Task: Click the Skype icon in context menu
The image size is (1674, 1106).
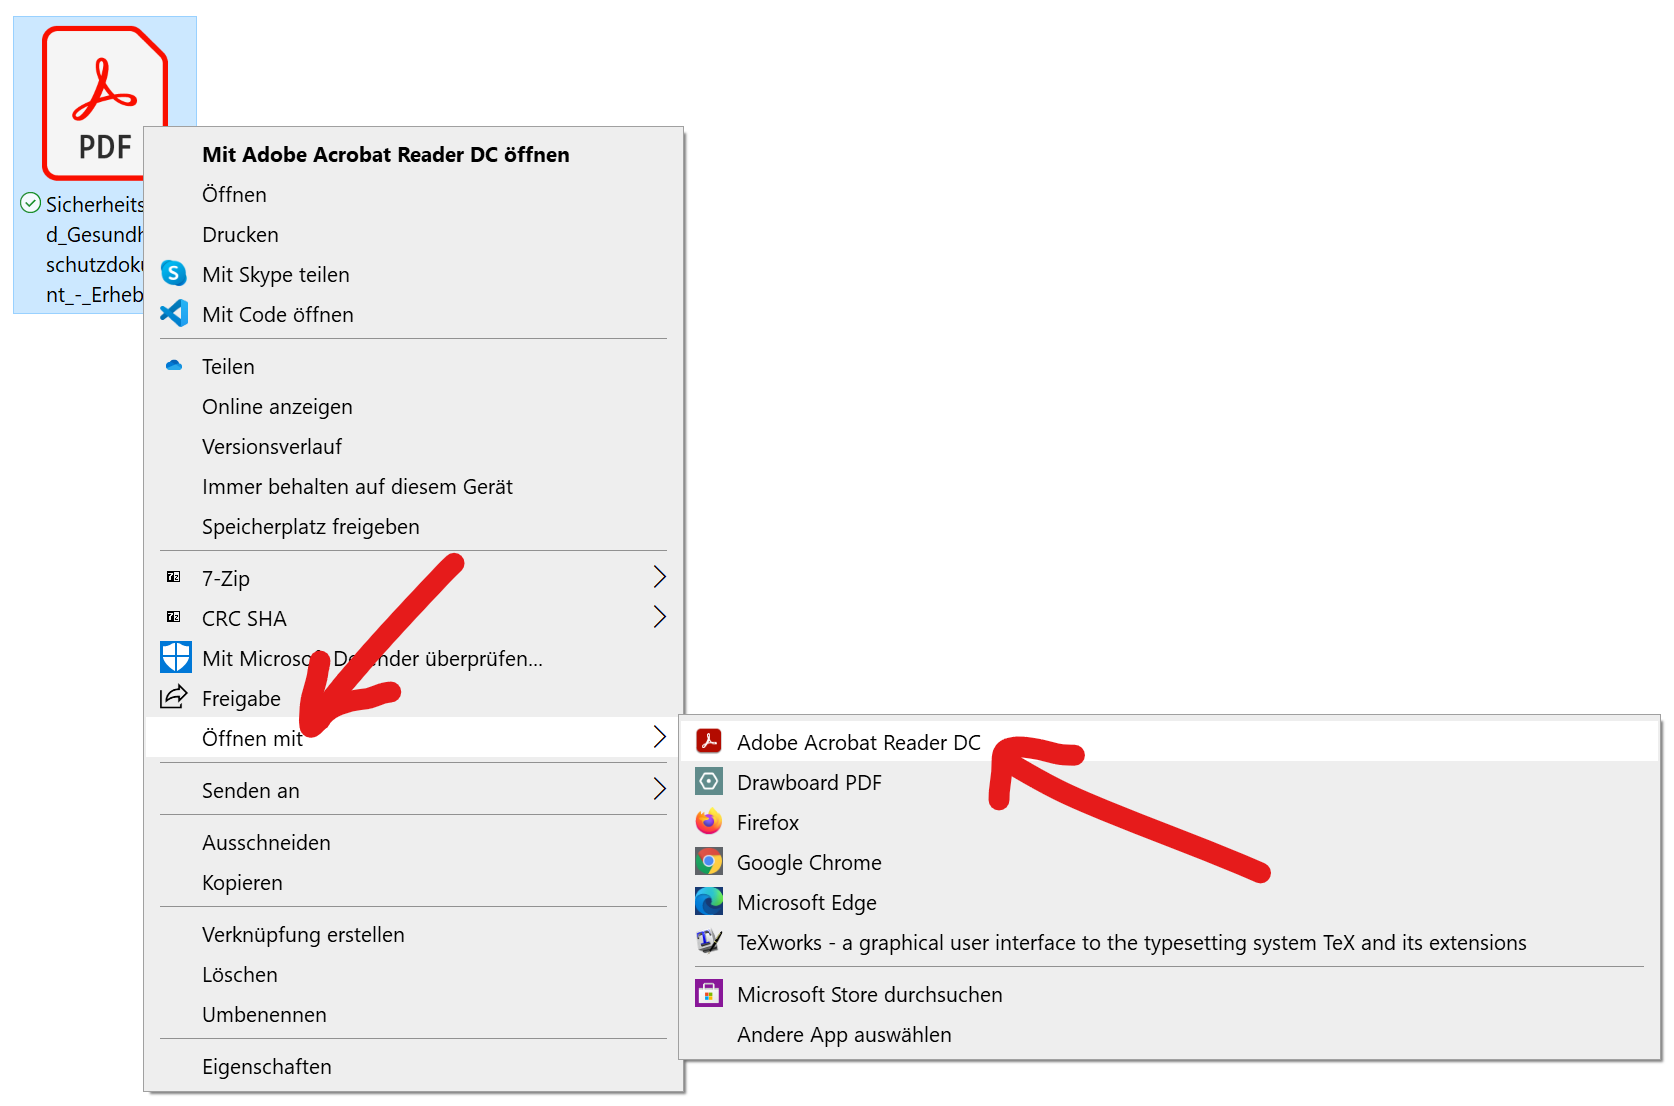Action: 174,273
